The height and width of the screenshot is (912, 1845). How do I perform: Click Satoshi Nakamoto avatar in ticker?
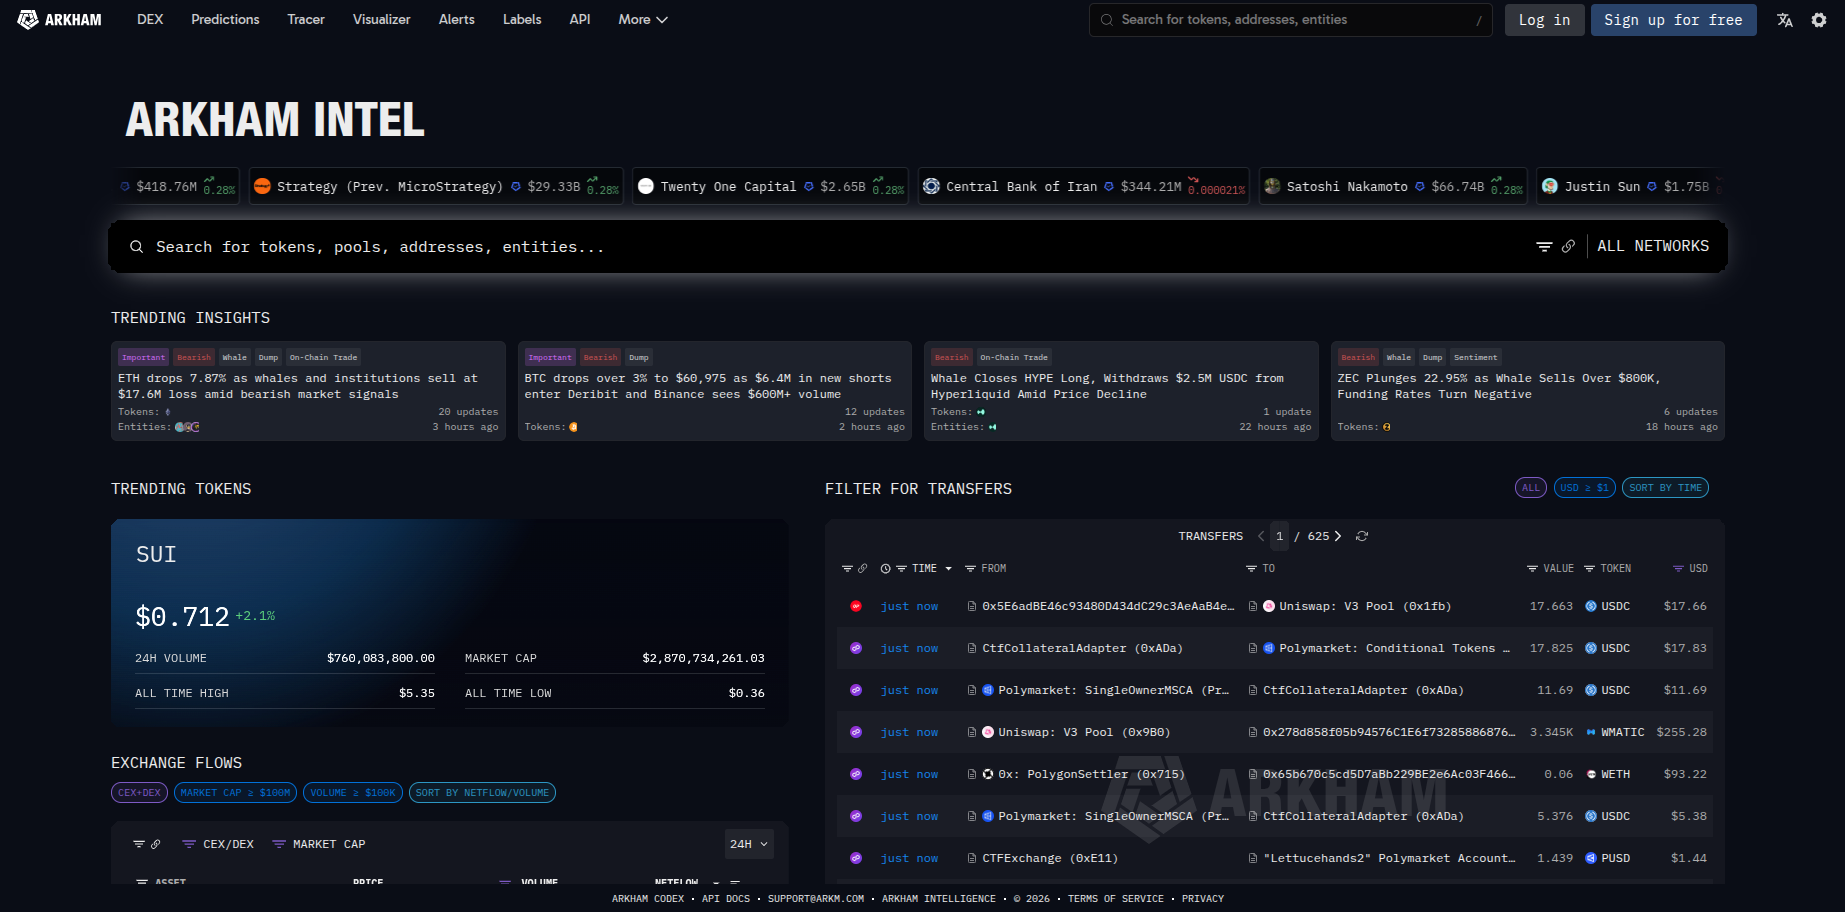point(1272,186)
